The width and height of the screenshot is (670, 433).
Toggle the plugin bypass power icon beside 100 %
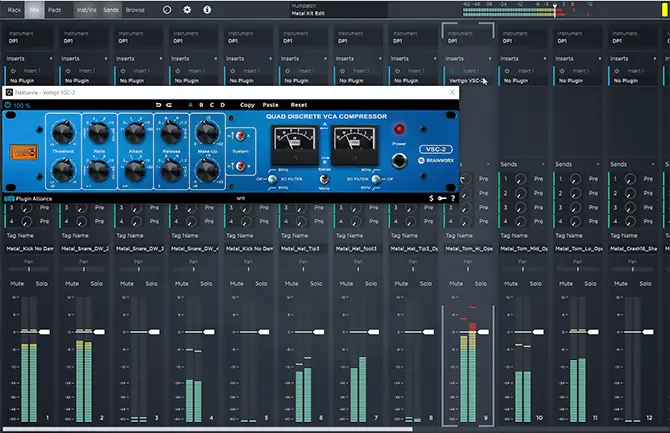coord(8,105)
